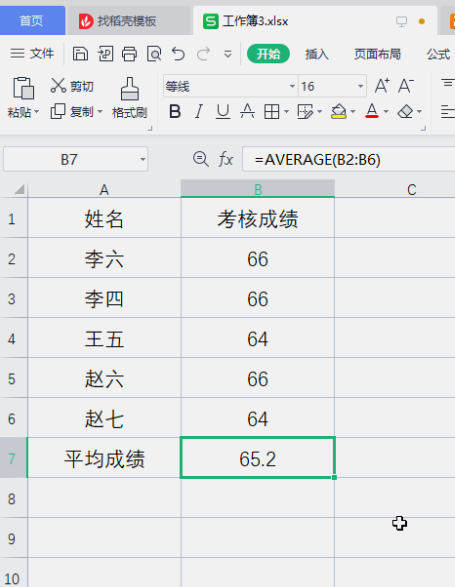Viewport: 455px width, 587px height.
Task: Open the 页面布局 ribbon tab
Action: [x=377, y=54]
